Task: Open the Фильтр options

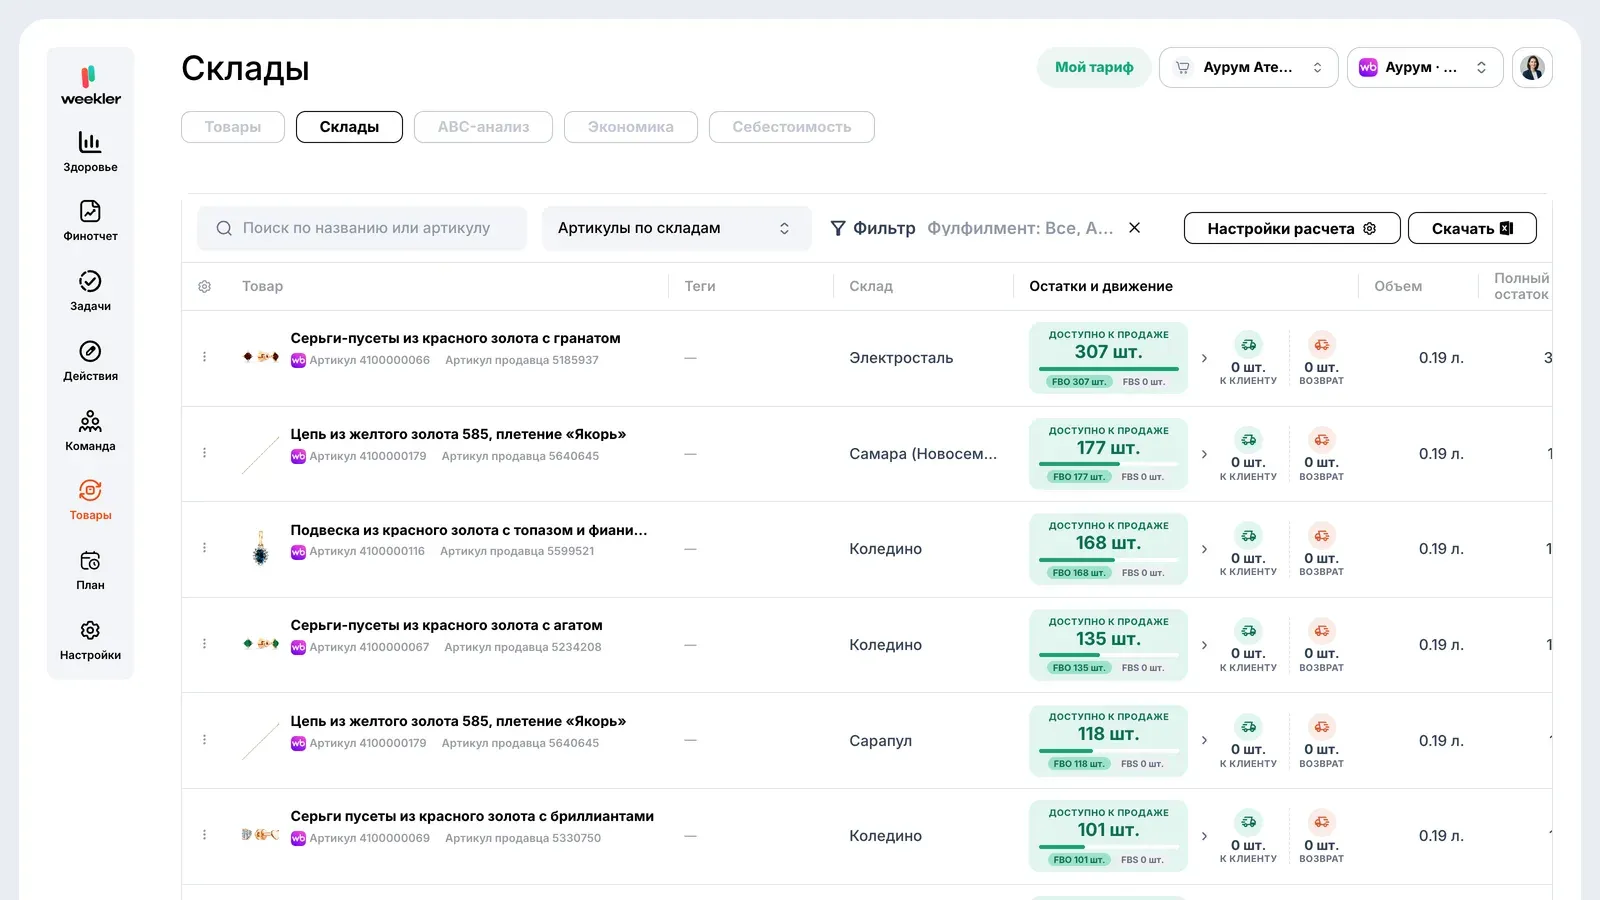Action: pyautogui.click(x=873, y=228)
